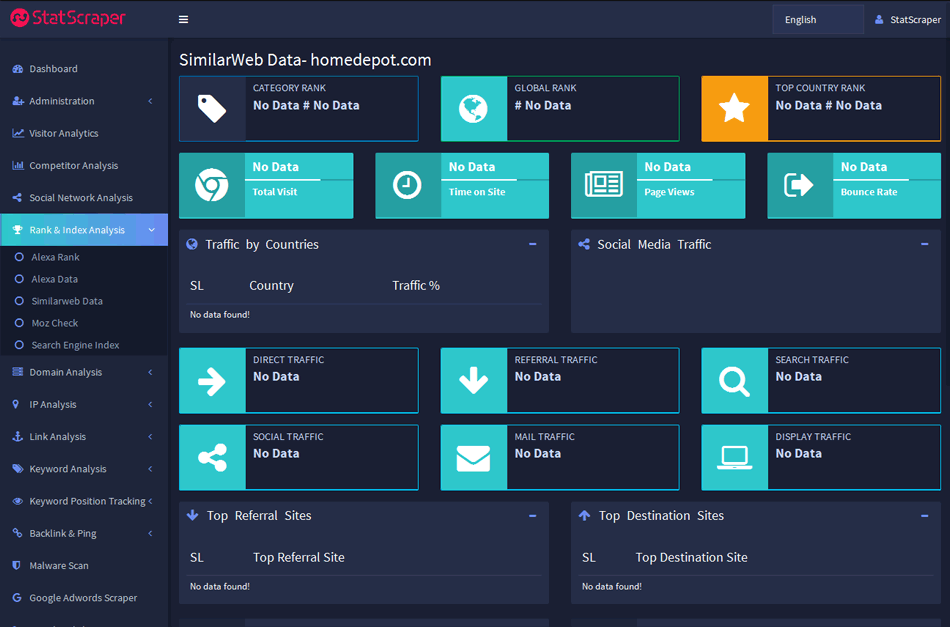The height and width of the screenshot is (627, 950).
Task: Click the Direct Traffic arrow icon
Action: coord(212,382)
